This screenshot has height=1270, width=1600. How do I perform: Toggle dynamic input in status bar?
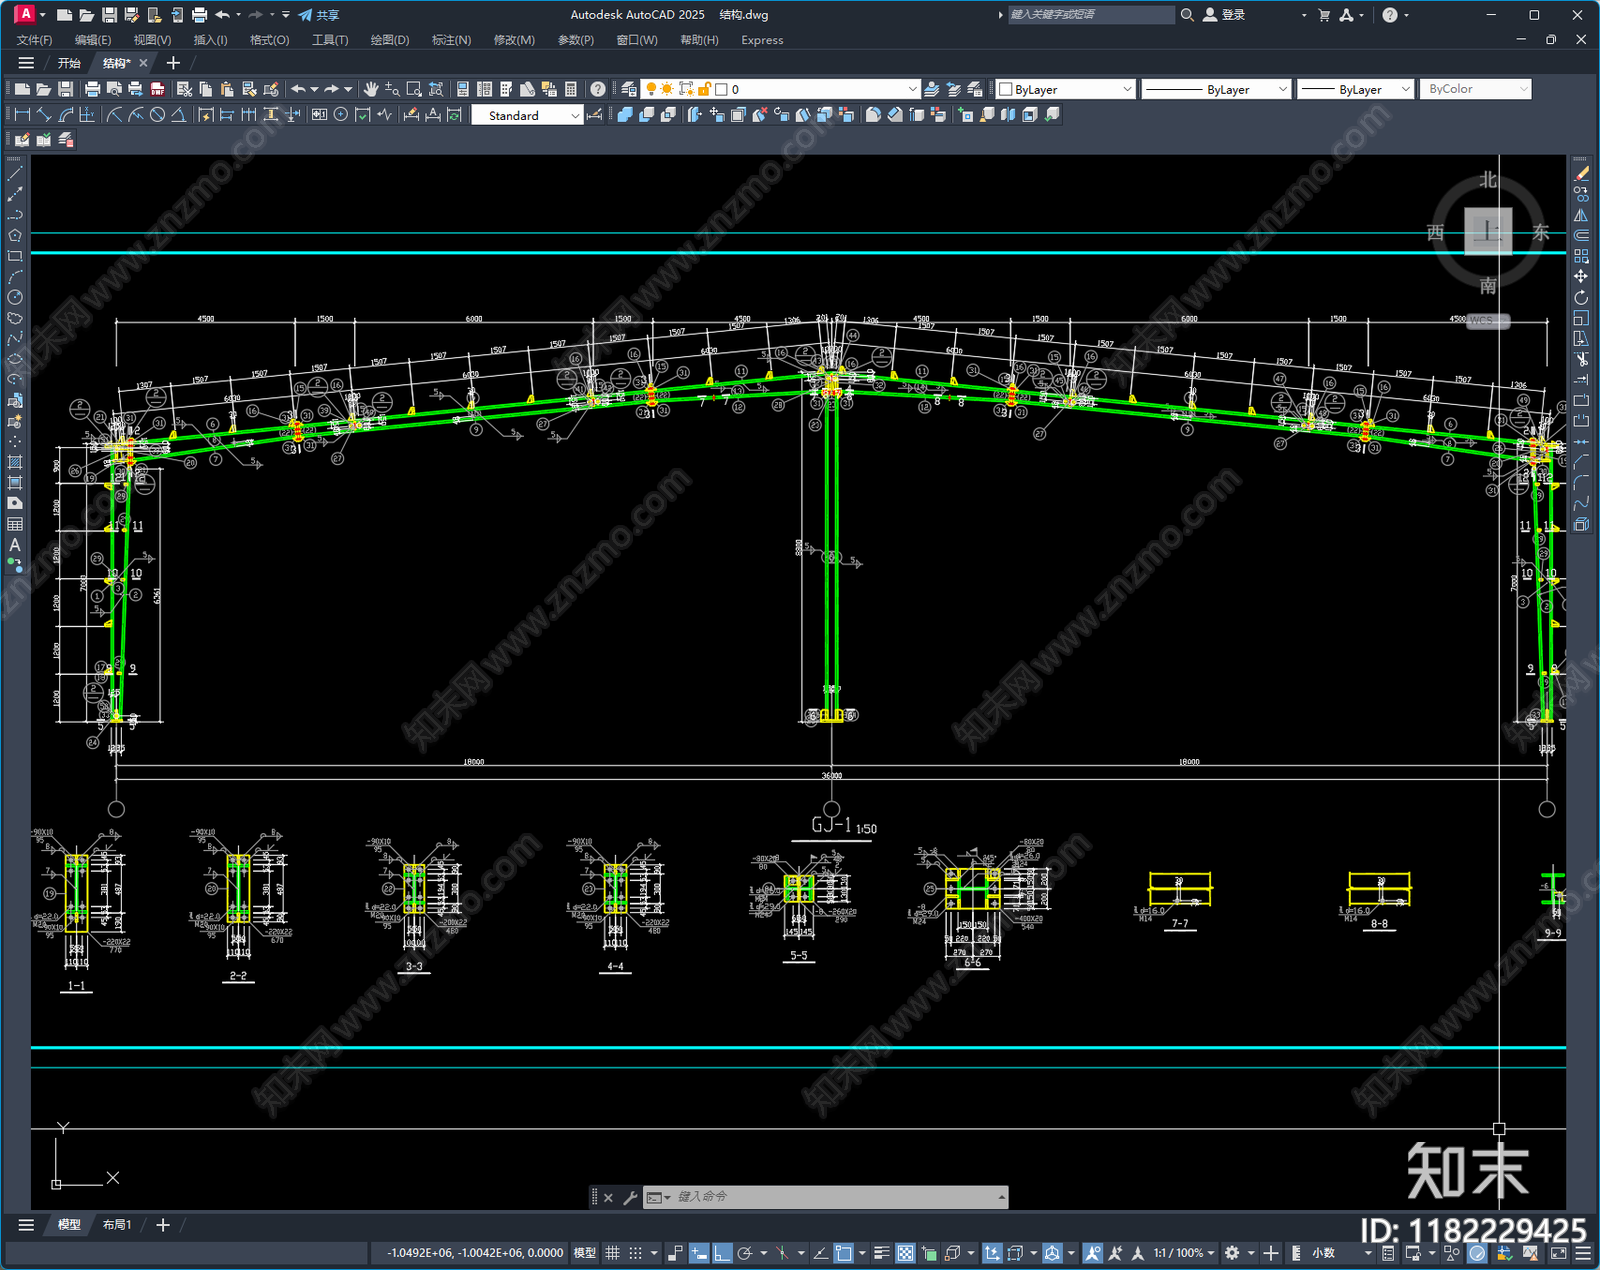[699, 1253]
